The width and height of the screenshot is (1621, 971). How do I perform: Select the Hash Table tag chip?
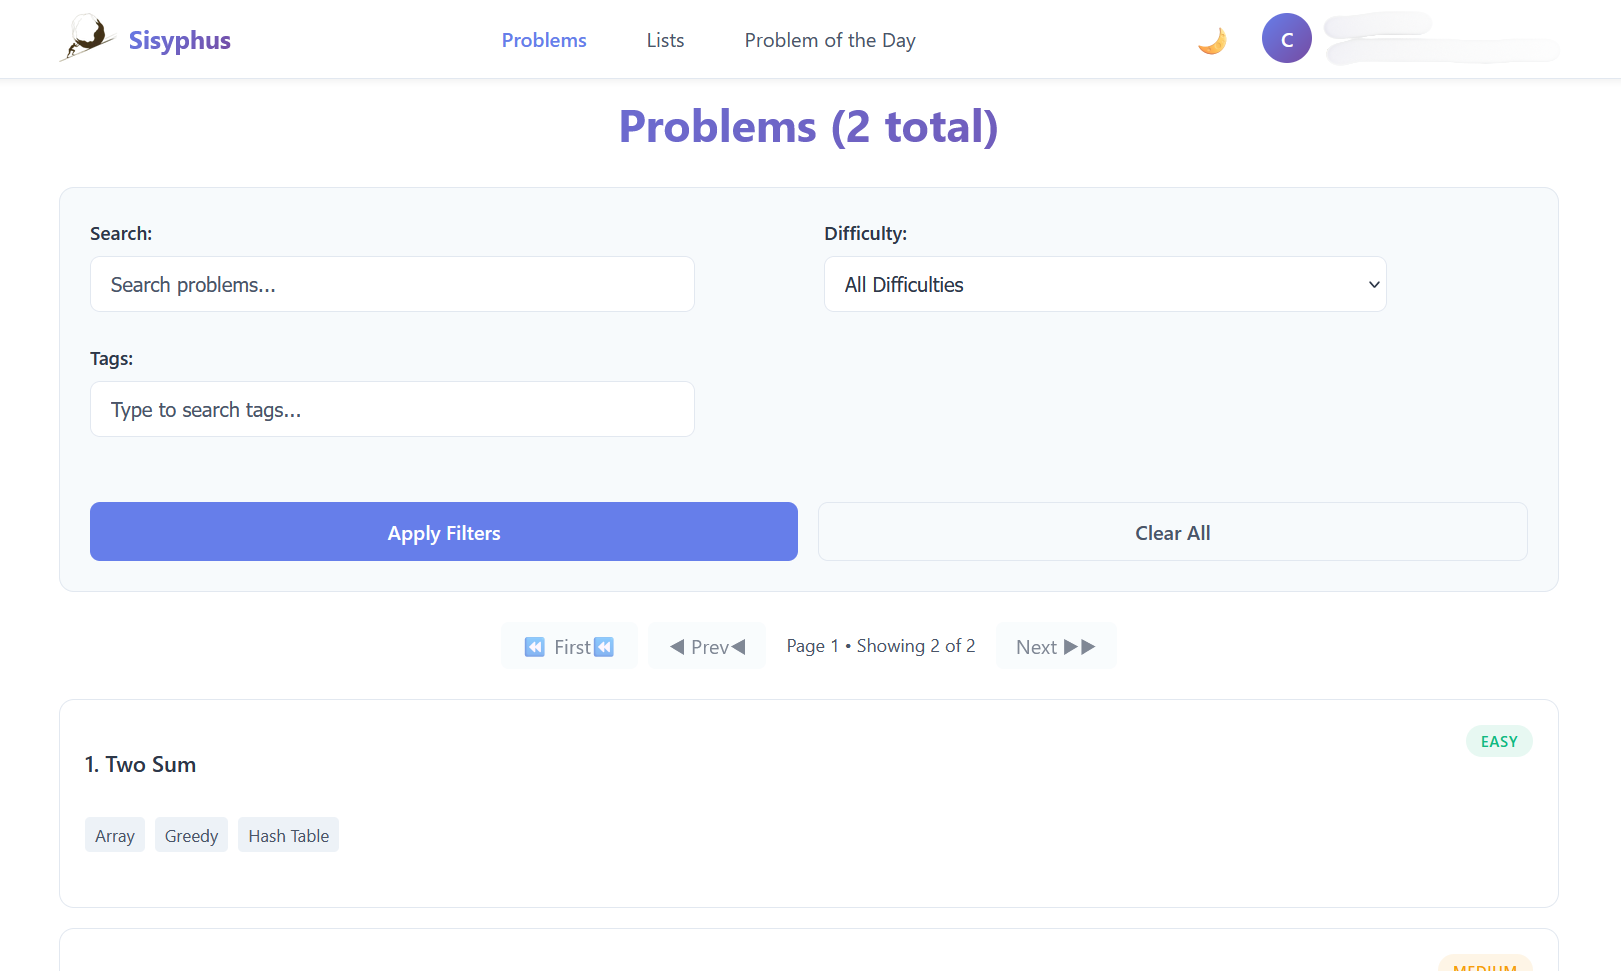click(x=288, y=835)
